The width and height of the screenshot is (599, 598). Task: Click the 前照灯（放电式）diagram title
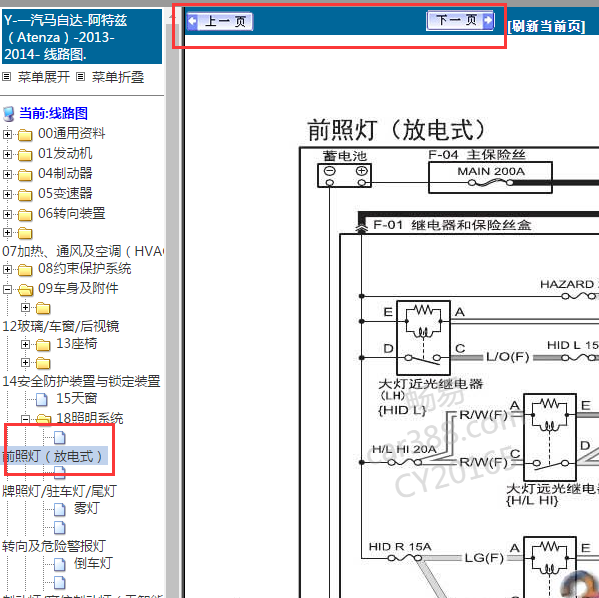coord(397,130)
